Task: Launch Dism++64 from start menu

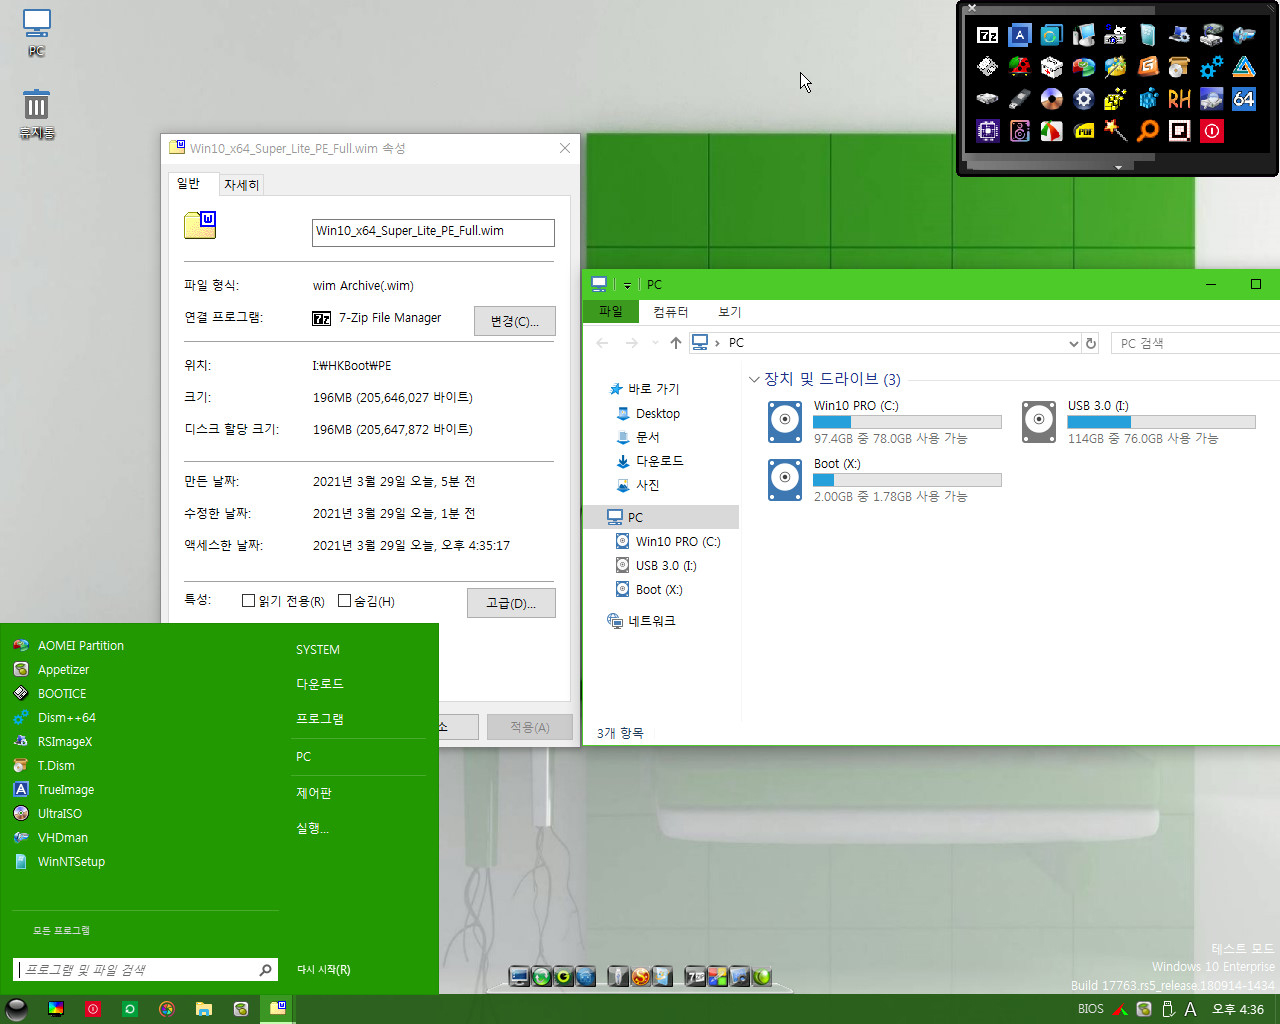Action: point(55,718)
